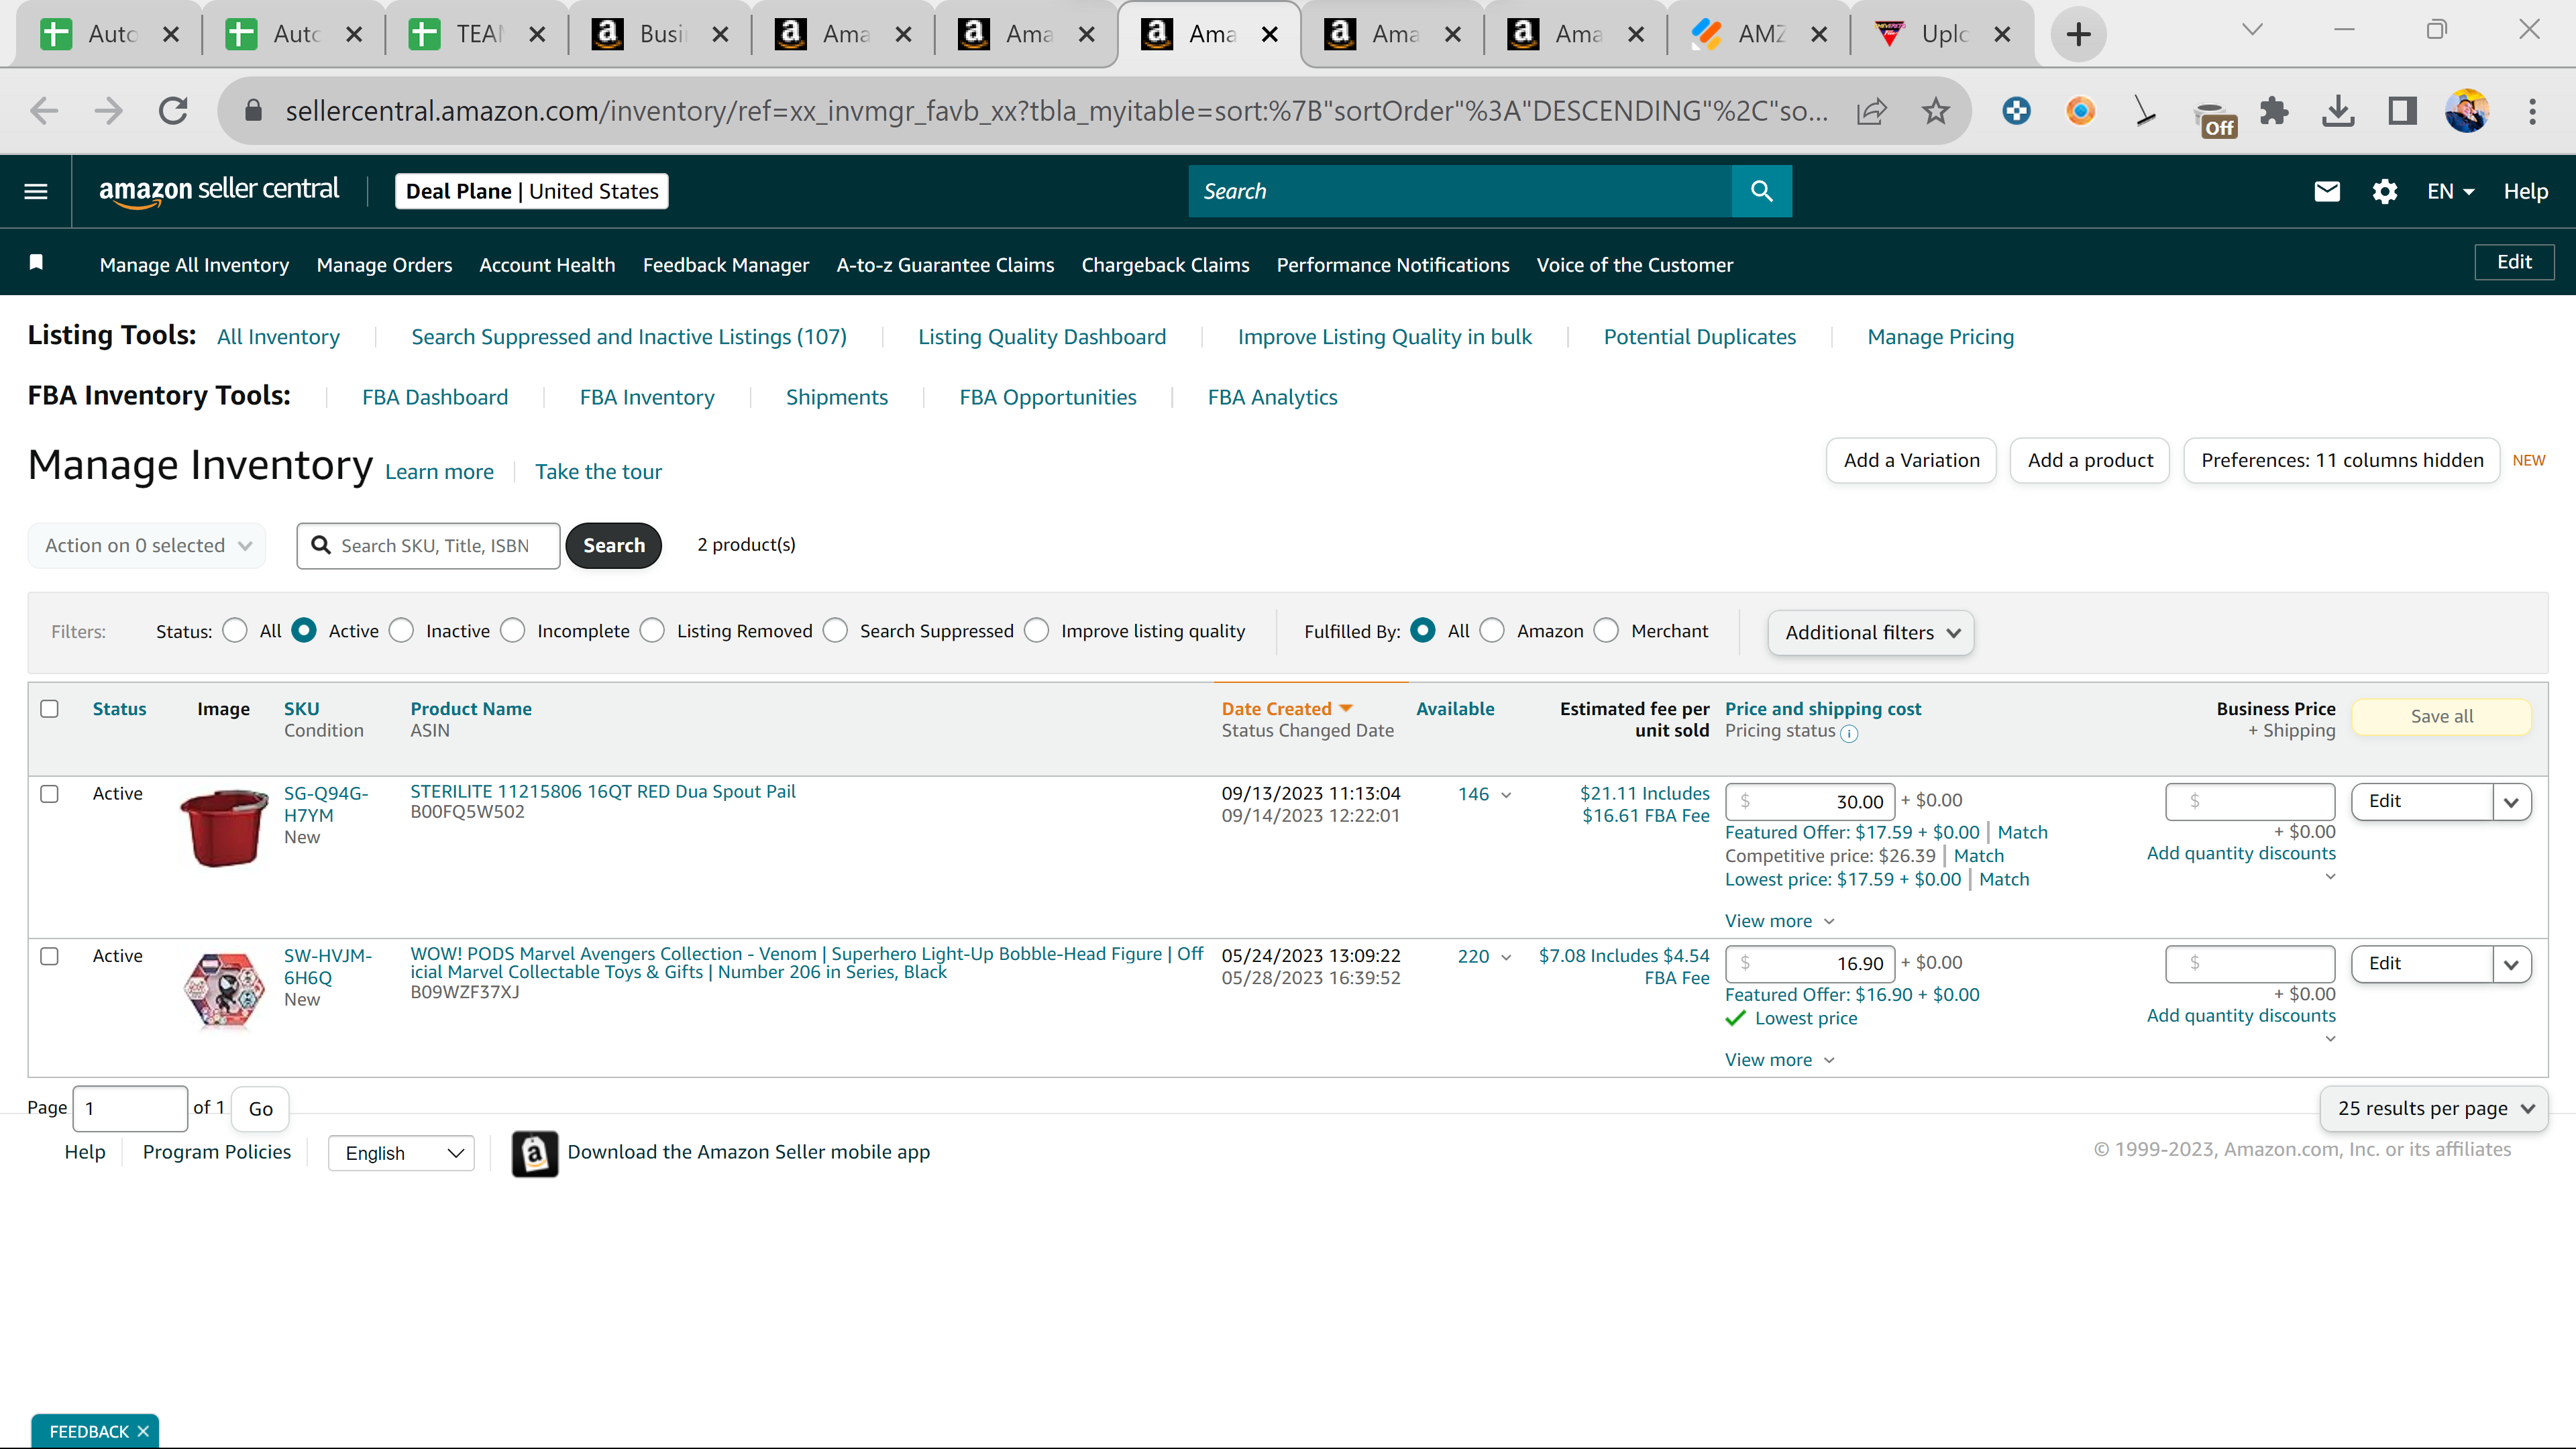Reload the page with the refresh icon
This screenshot has width=2576, height=1449.
pos(173,110)
